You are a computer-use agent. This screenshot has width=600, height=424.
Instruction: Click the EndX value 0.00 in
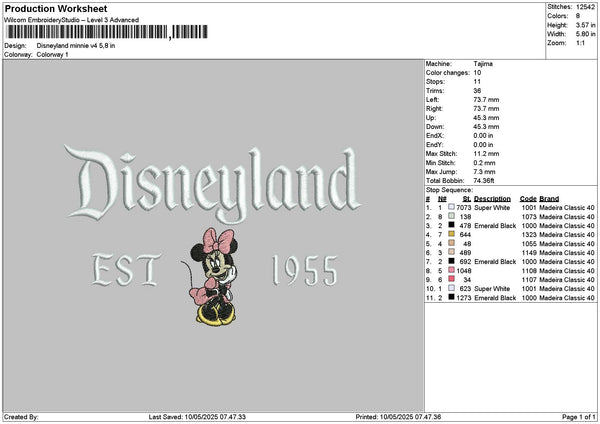tap(483, 135)
